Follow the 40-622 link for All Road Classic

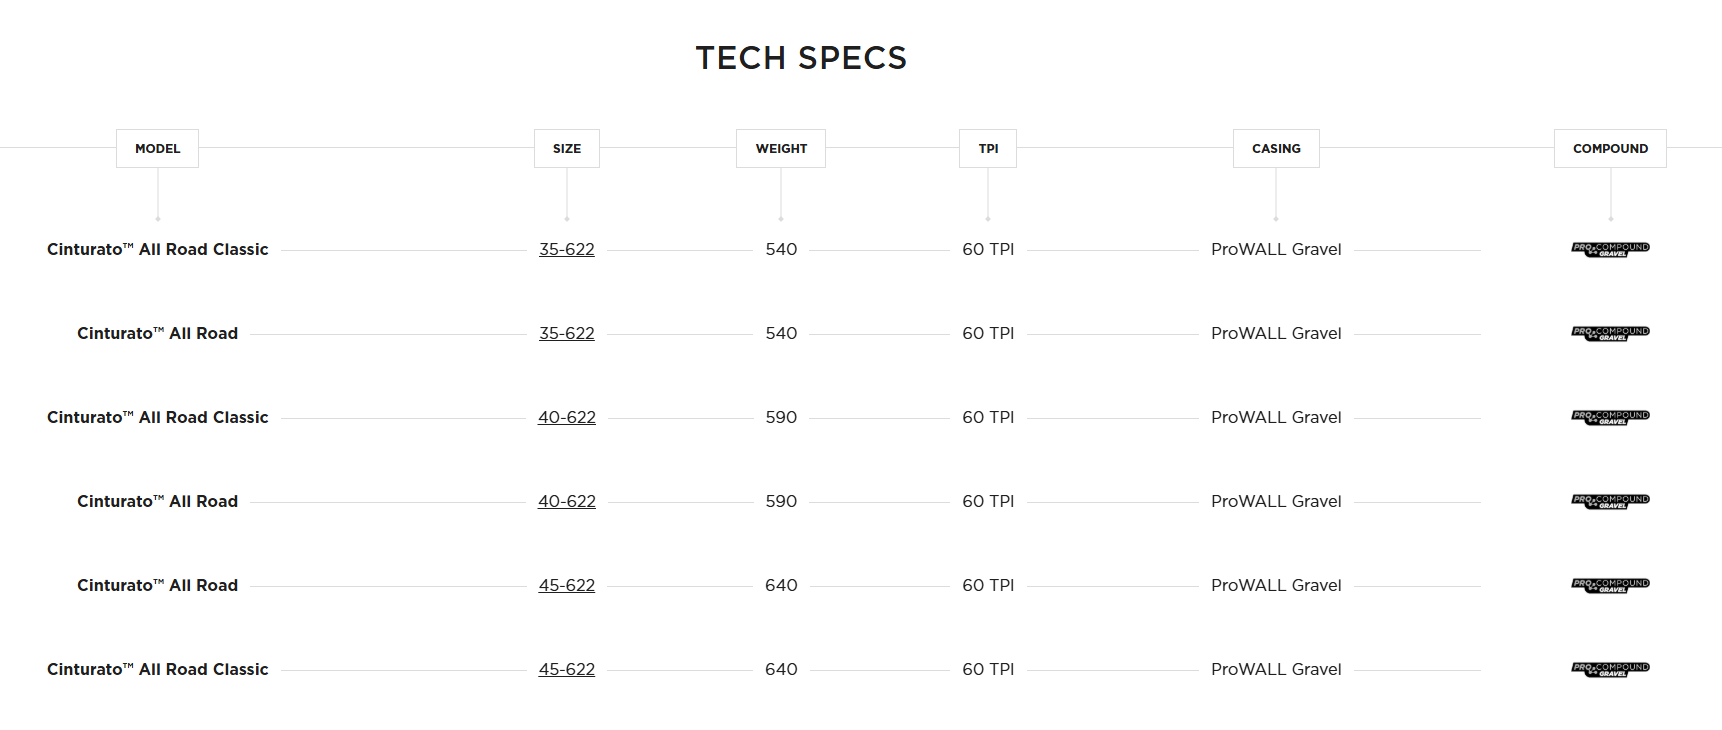(x=566, y=417)
